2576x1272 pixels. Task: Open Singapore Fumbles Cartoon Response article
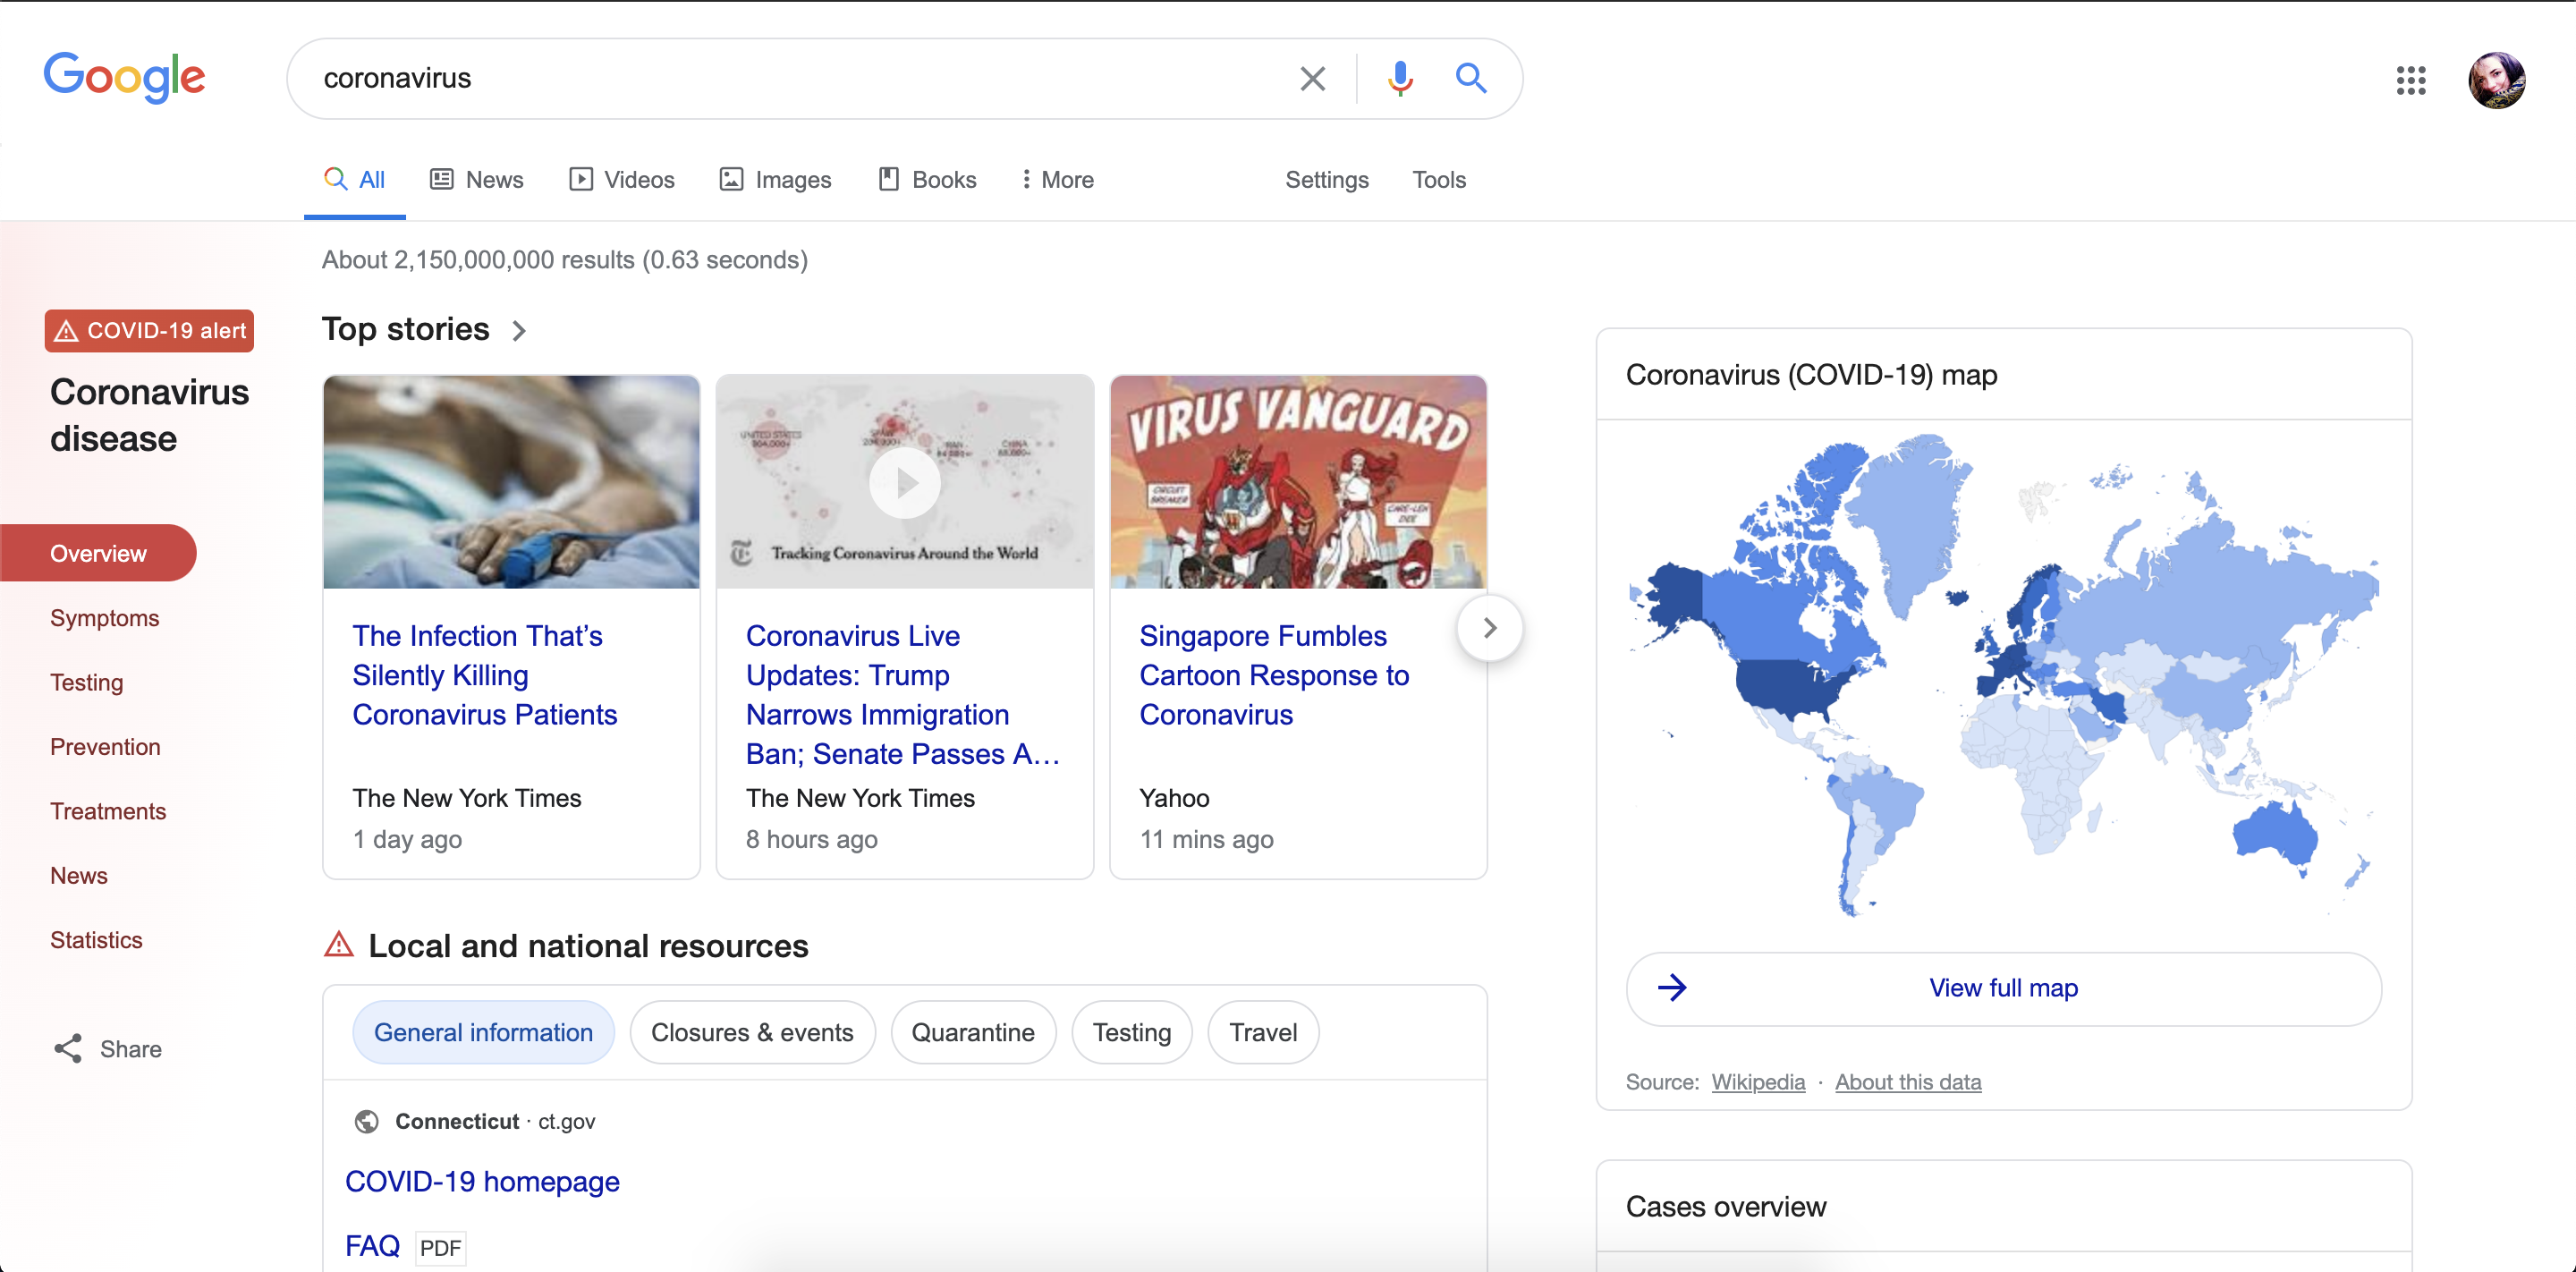click(x=1275, y=675)
